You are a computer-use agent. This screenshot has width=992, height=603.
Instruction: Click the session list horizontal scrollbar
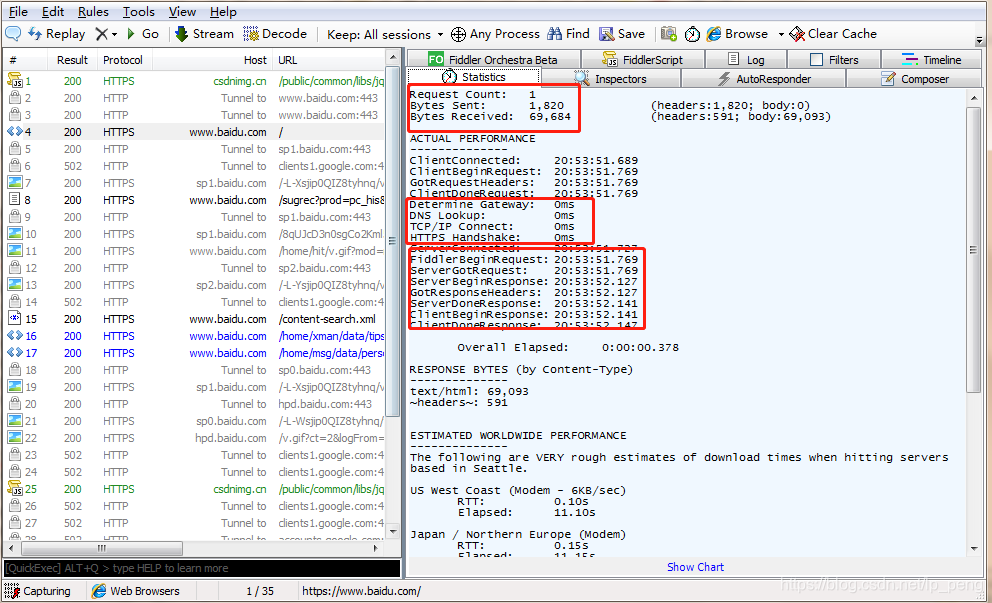[x=102, y=548]
